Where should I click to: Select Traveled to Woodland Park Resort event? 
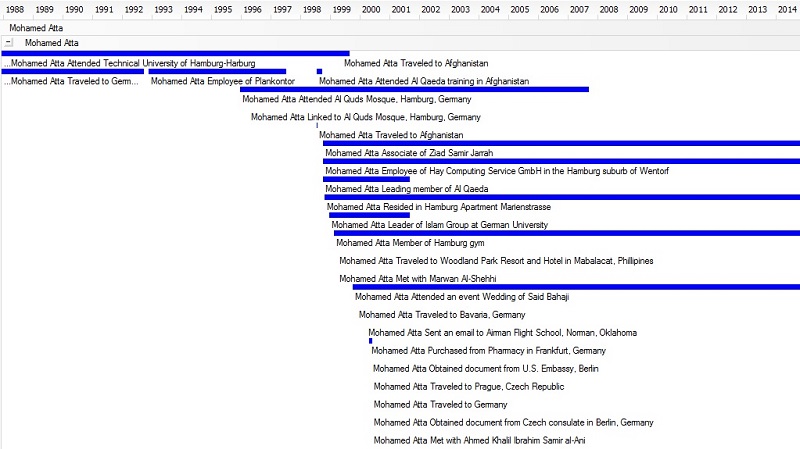tap(496, 261)
